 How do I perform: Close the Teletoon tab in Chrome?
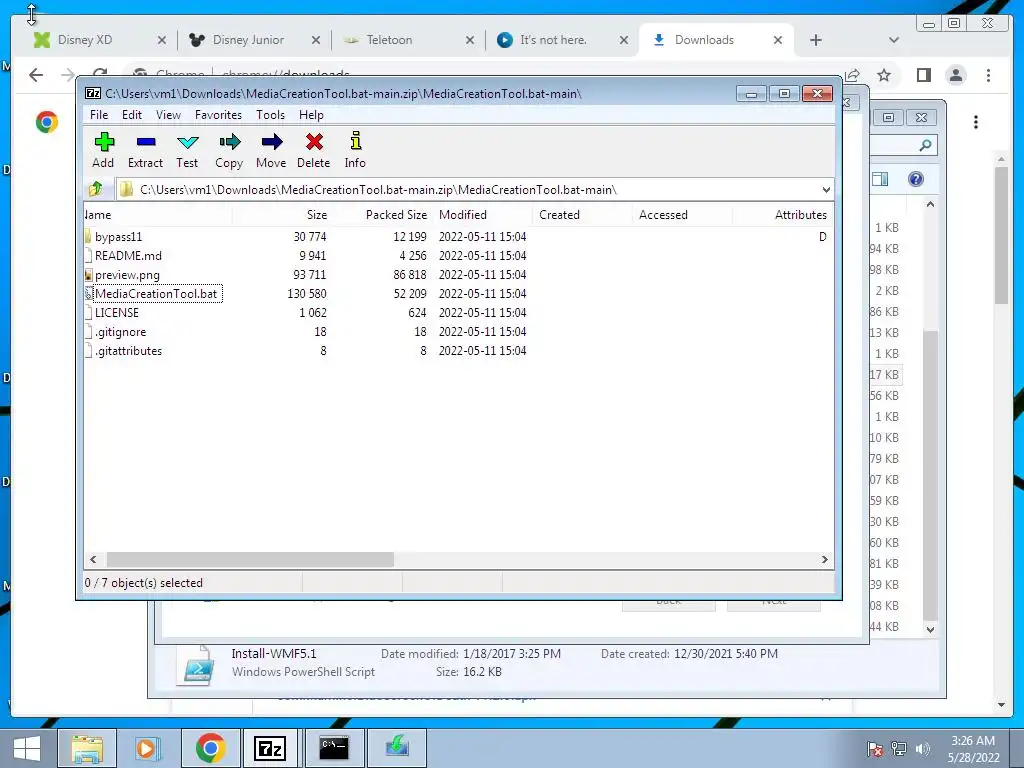click(x=470, y=40)
